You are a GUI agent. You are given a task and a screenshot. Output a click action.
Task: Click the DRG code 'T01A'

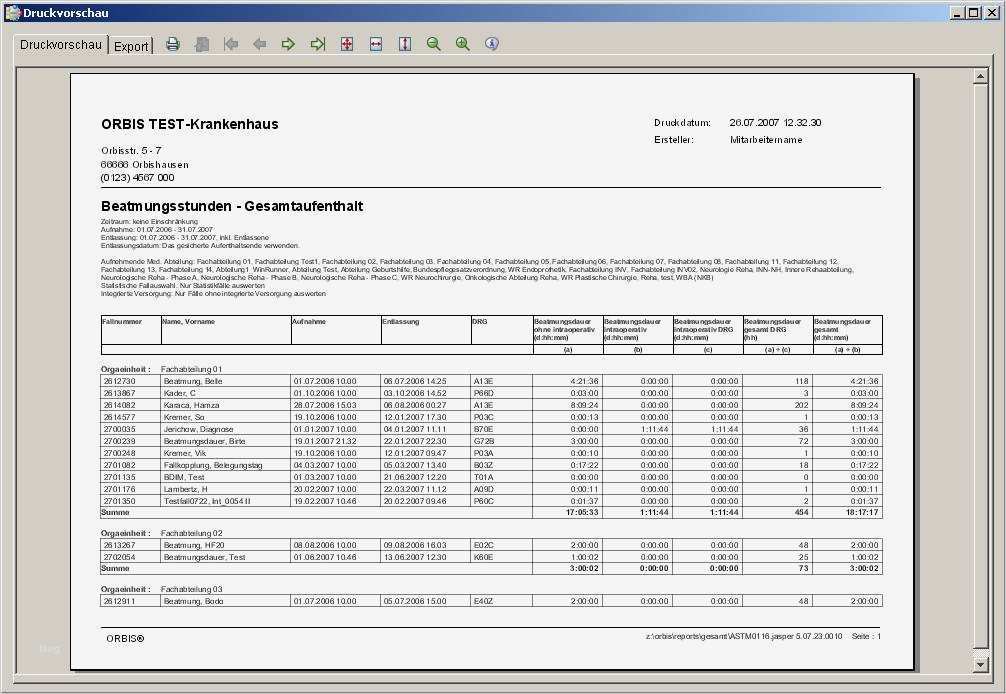click(484, 477)
